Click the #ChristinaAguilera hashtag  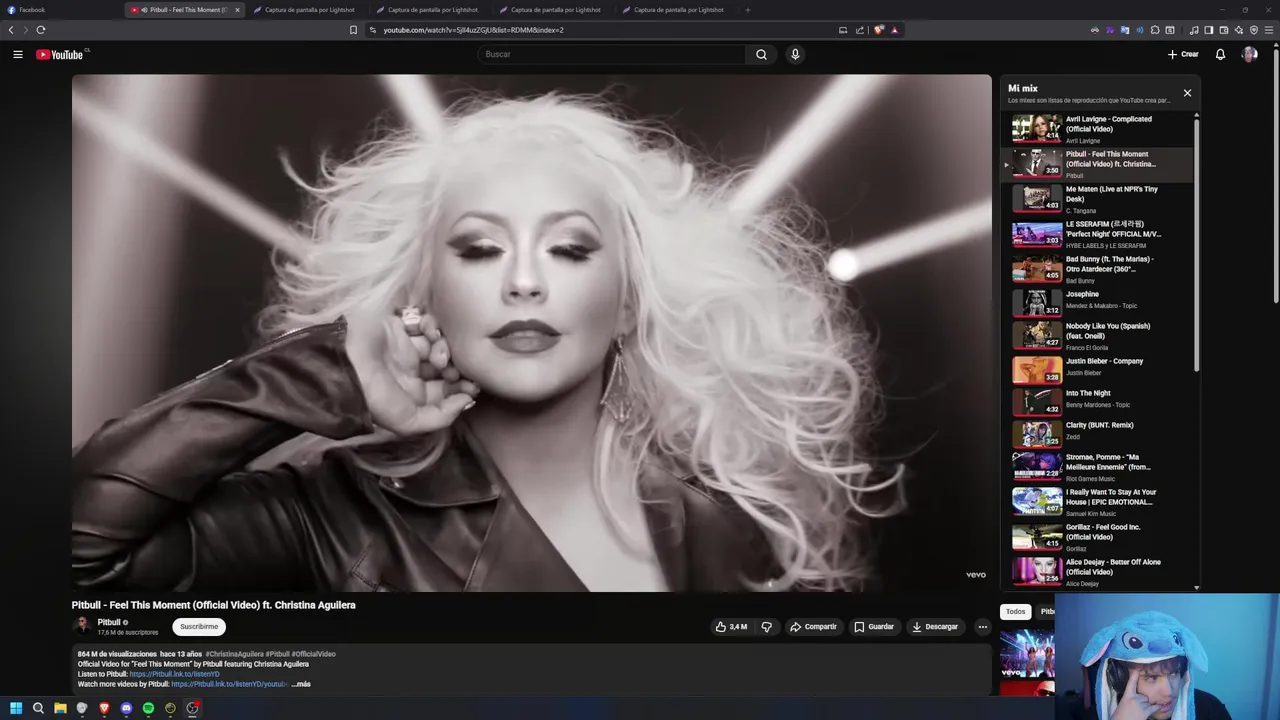coord(235,654)
